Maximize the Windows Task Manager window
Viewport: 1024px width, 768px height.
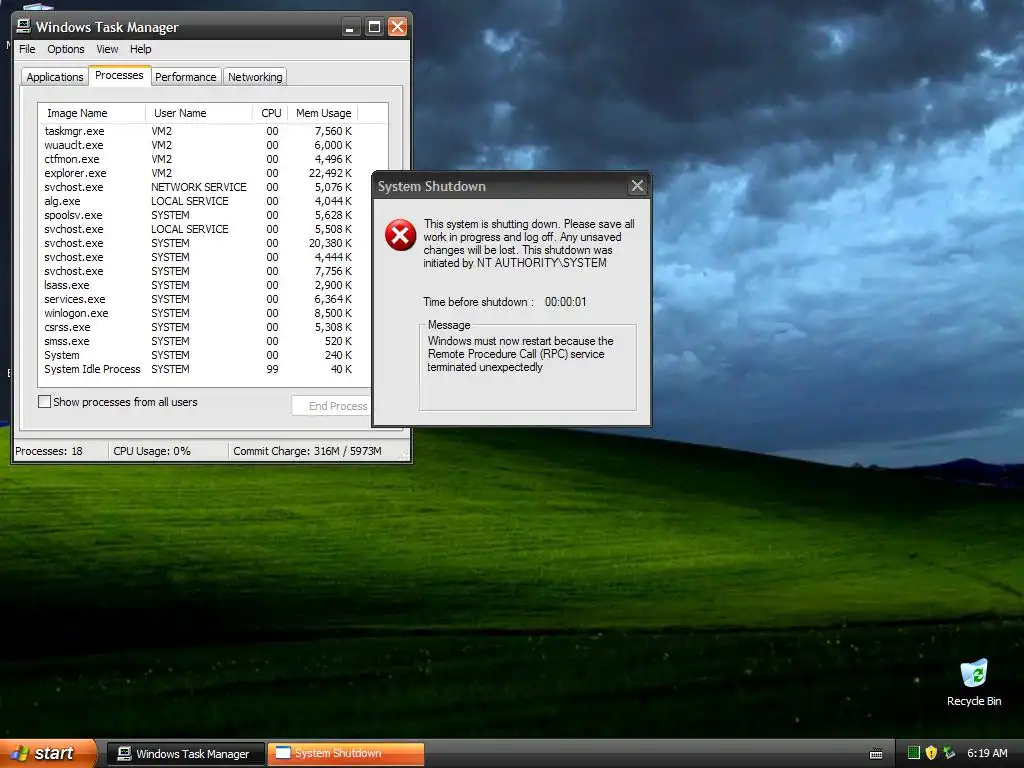(374, 27)
